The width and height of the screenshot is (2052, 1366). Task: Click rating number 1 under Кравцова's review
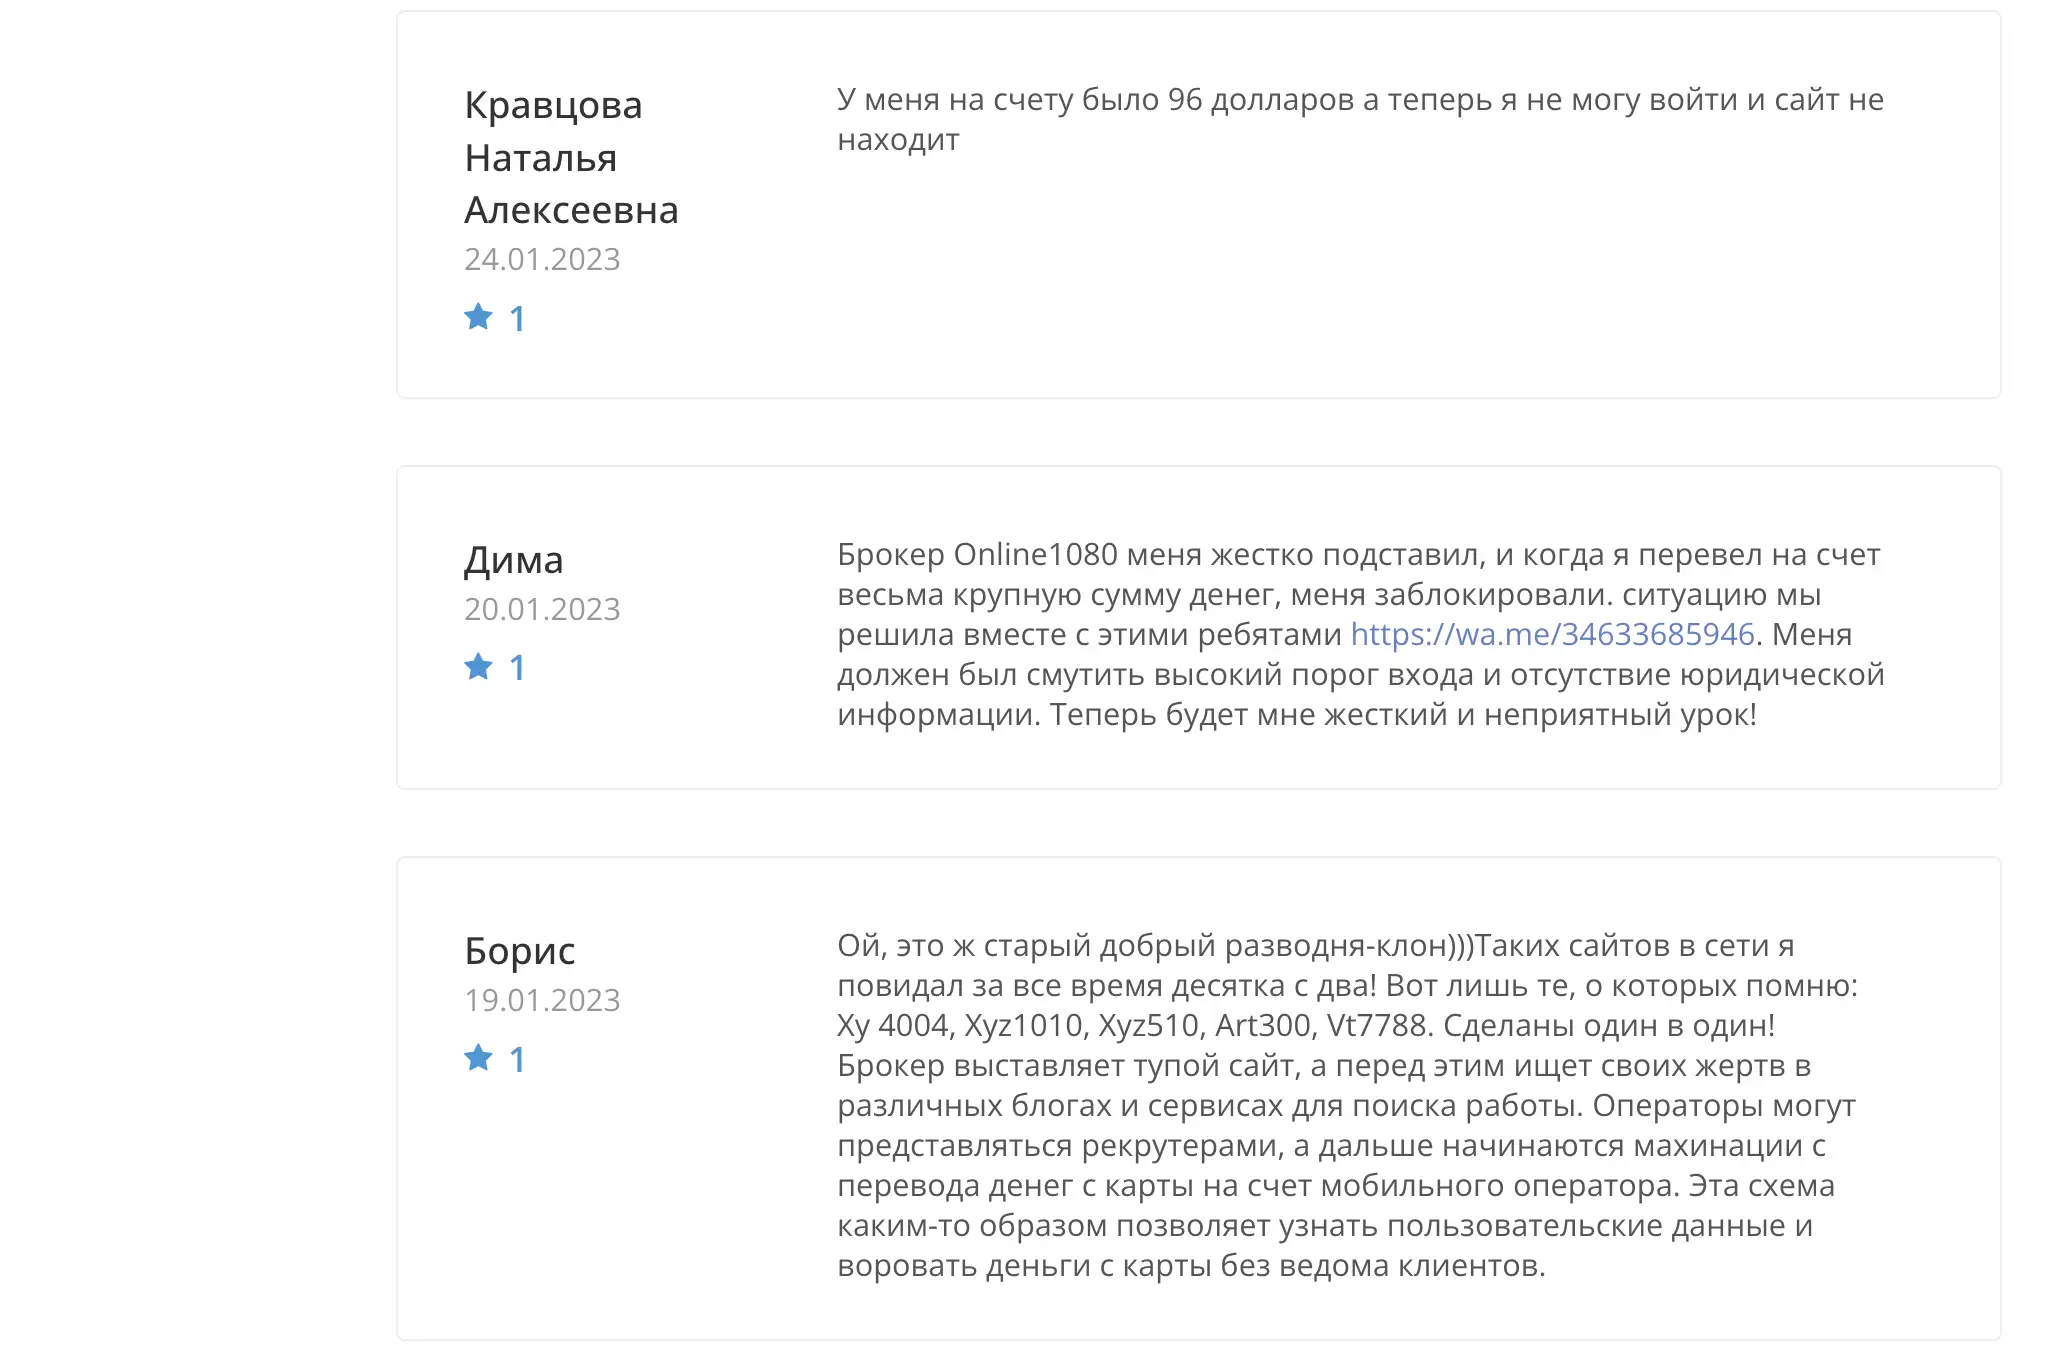517,319
